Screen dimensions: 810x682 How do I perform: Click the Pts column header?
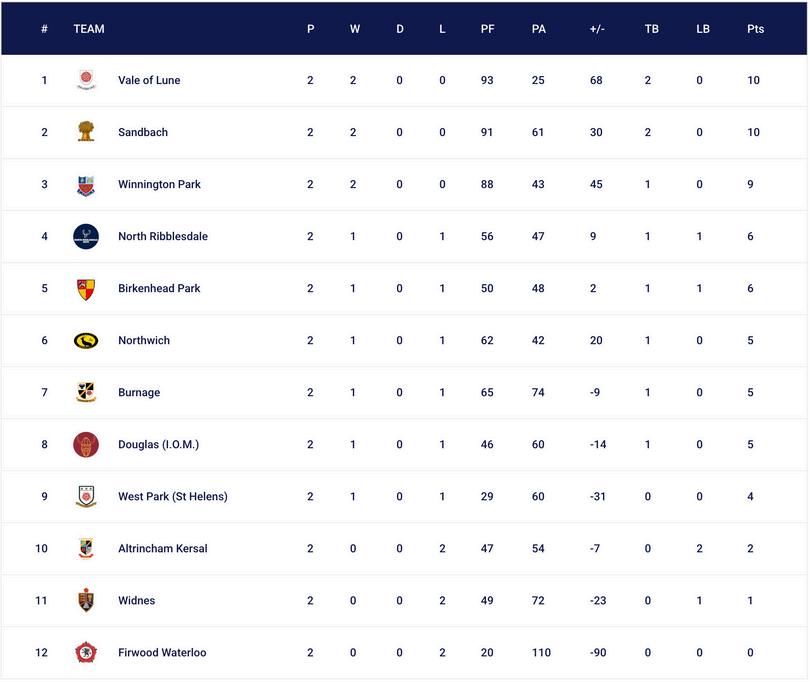click(x=755, y=29)
